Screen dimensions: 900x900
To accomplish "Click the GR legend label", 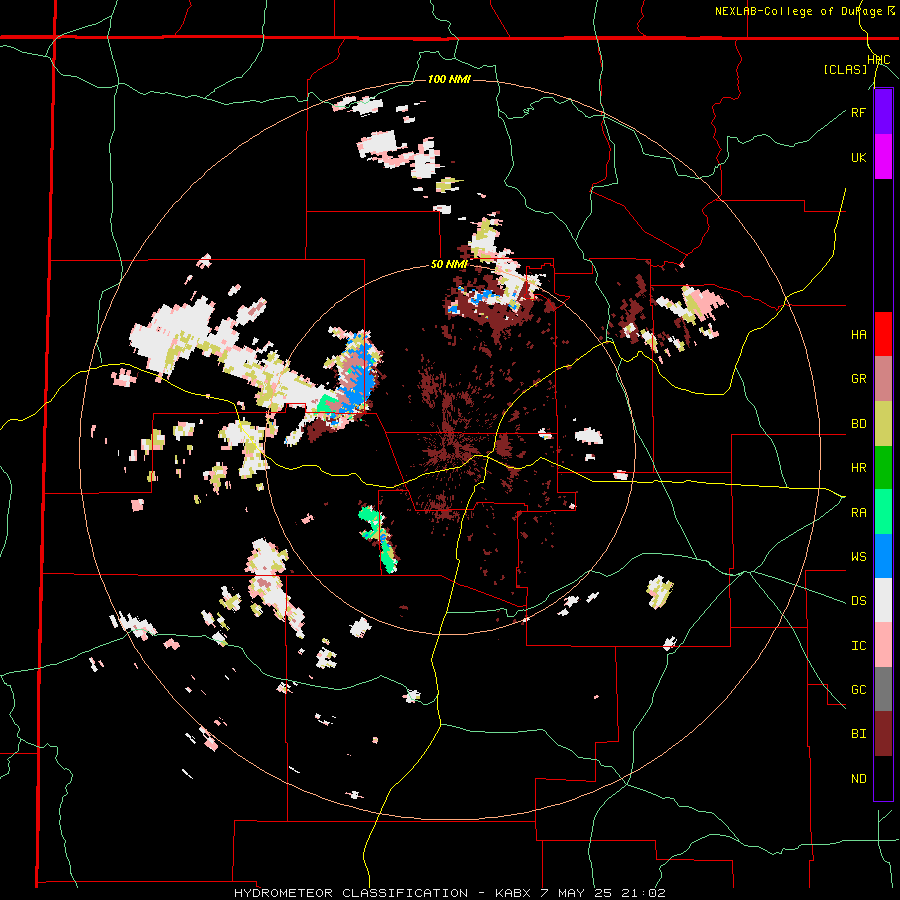I will click(x=858, y=379).
